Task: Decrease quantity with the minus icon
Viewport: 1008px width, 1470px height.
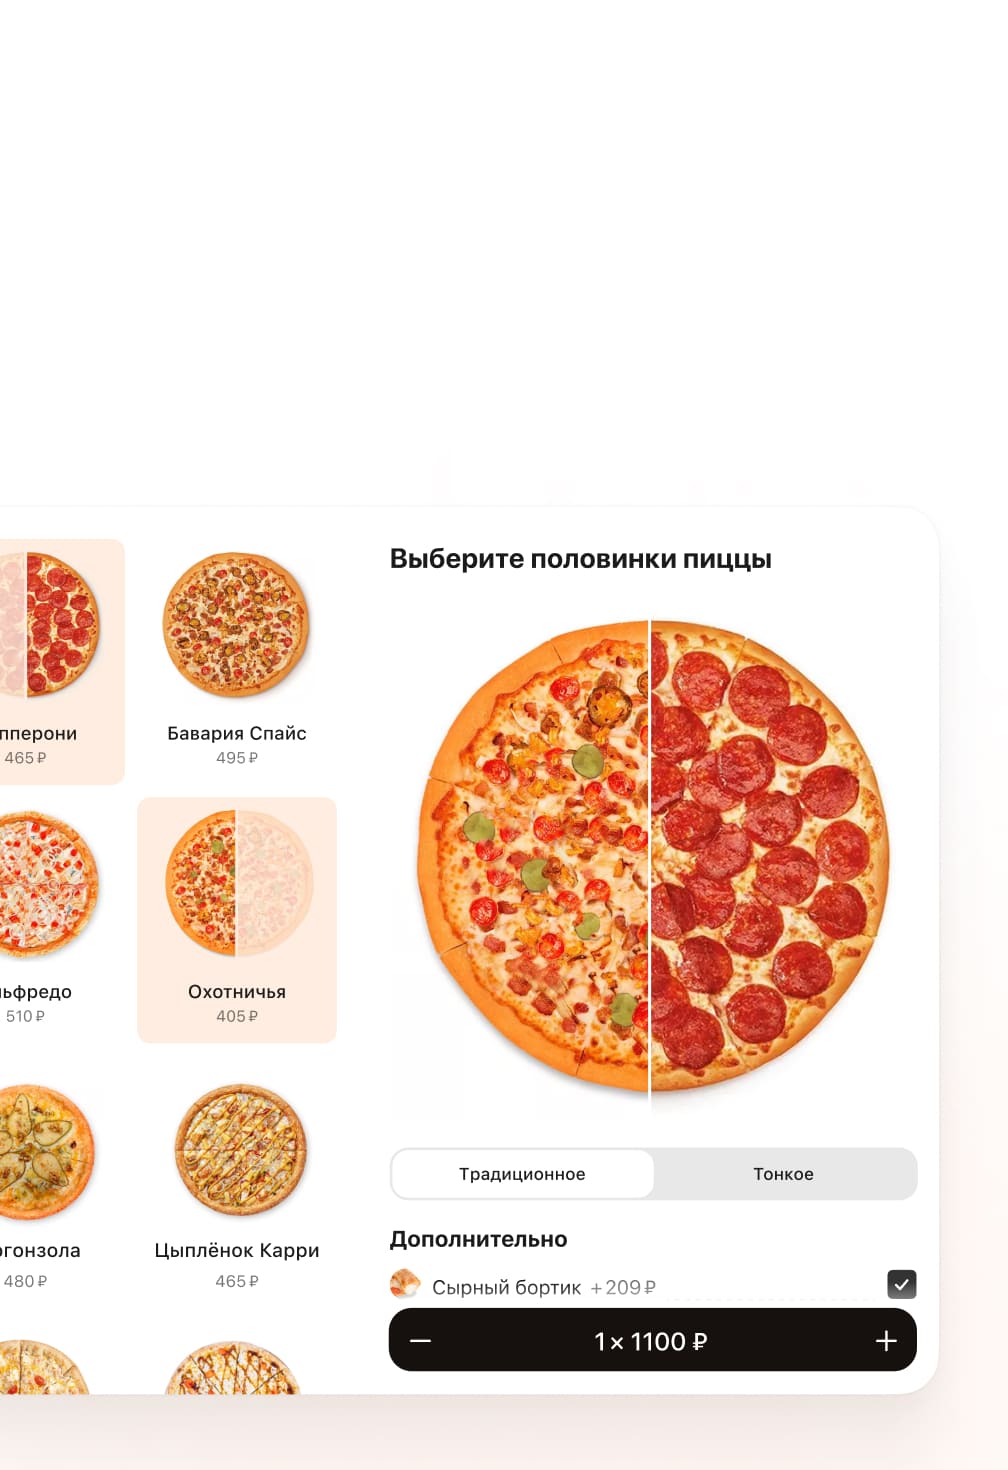Action: 420,1340
